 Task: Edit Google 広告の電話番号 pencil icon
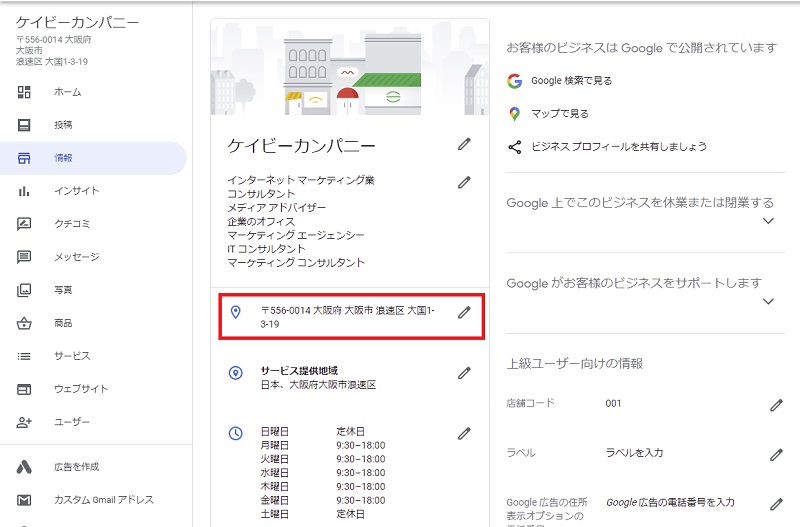(776, 505)
